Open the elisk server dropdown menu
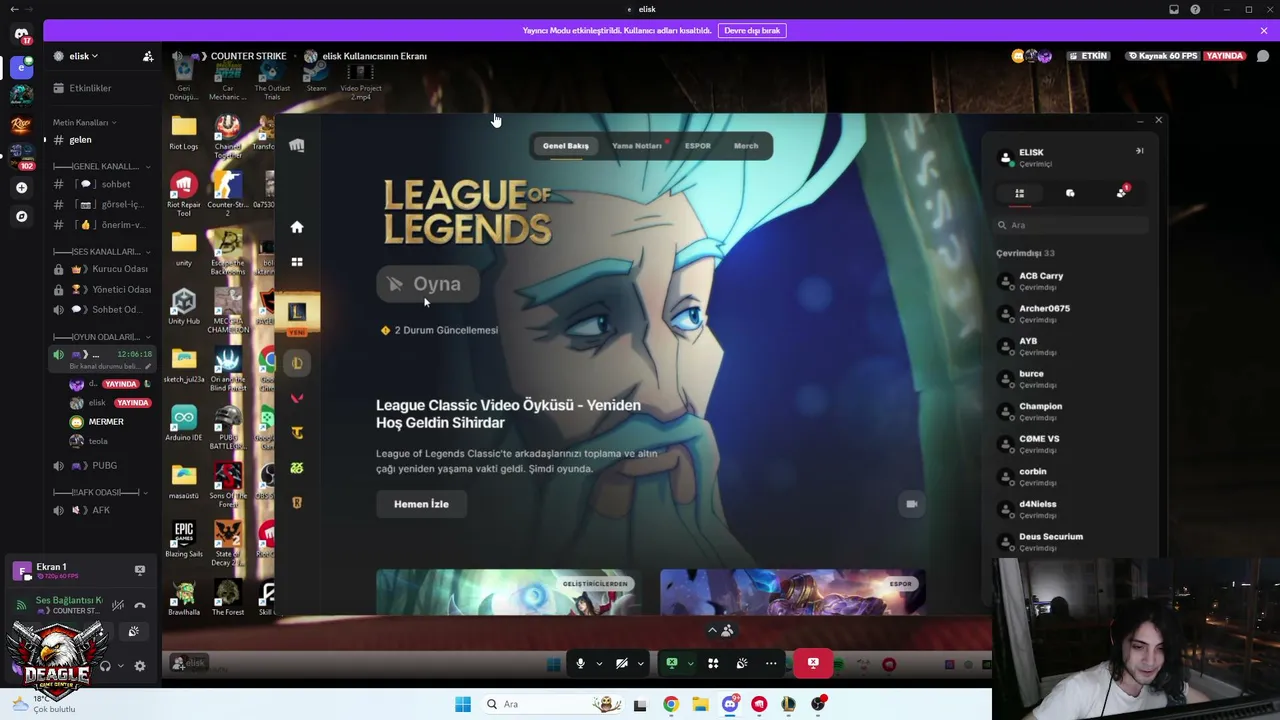Screen dimensions: 1280x720 click(84, 56)
